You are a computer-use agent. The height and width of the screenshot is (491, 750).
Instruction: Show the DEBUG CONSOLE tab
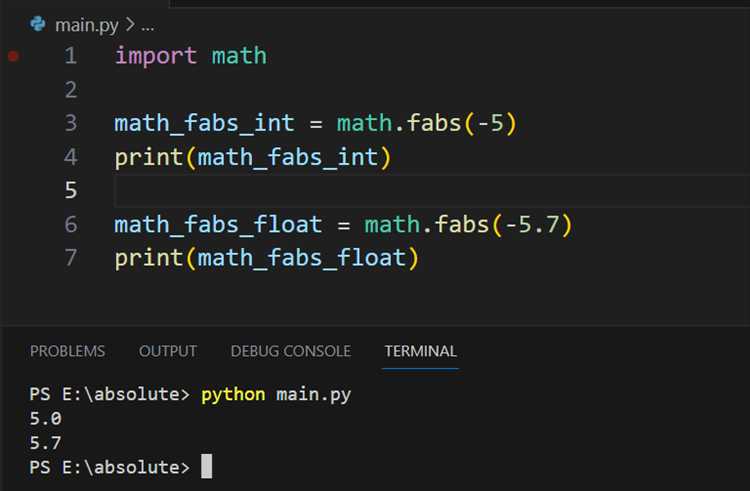click(290, 351)
